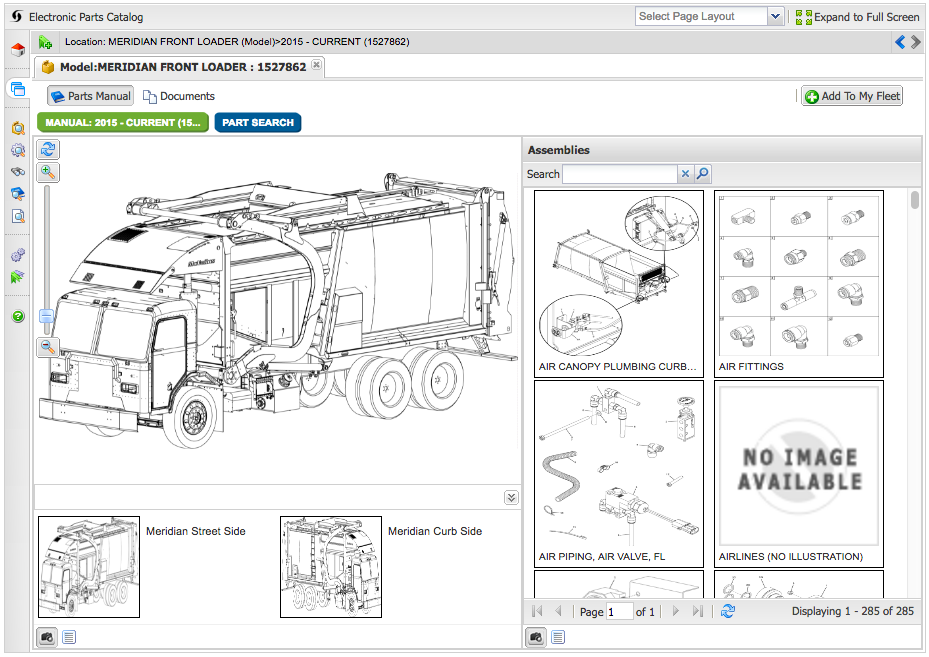Viewport: 929px width, 657px height.
Task: Select the stacked windows icon in the sidebar
Action: [x=18, y=89]
